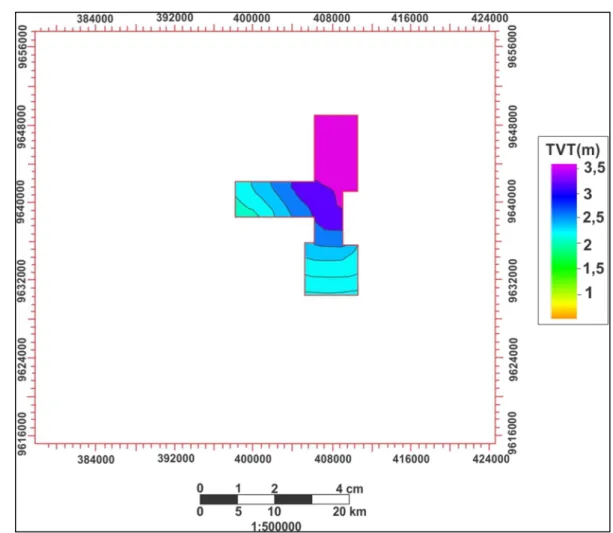Viewport: 613px width, 533px height.
Task: Click 392000 on the lower easting axis
Action: [176, 458]
